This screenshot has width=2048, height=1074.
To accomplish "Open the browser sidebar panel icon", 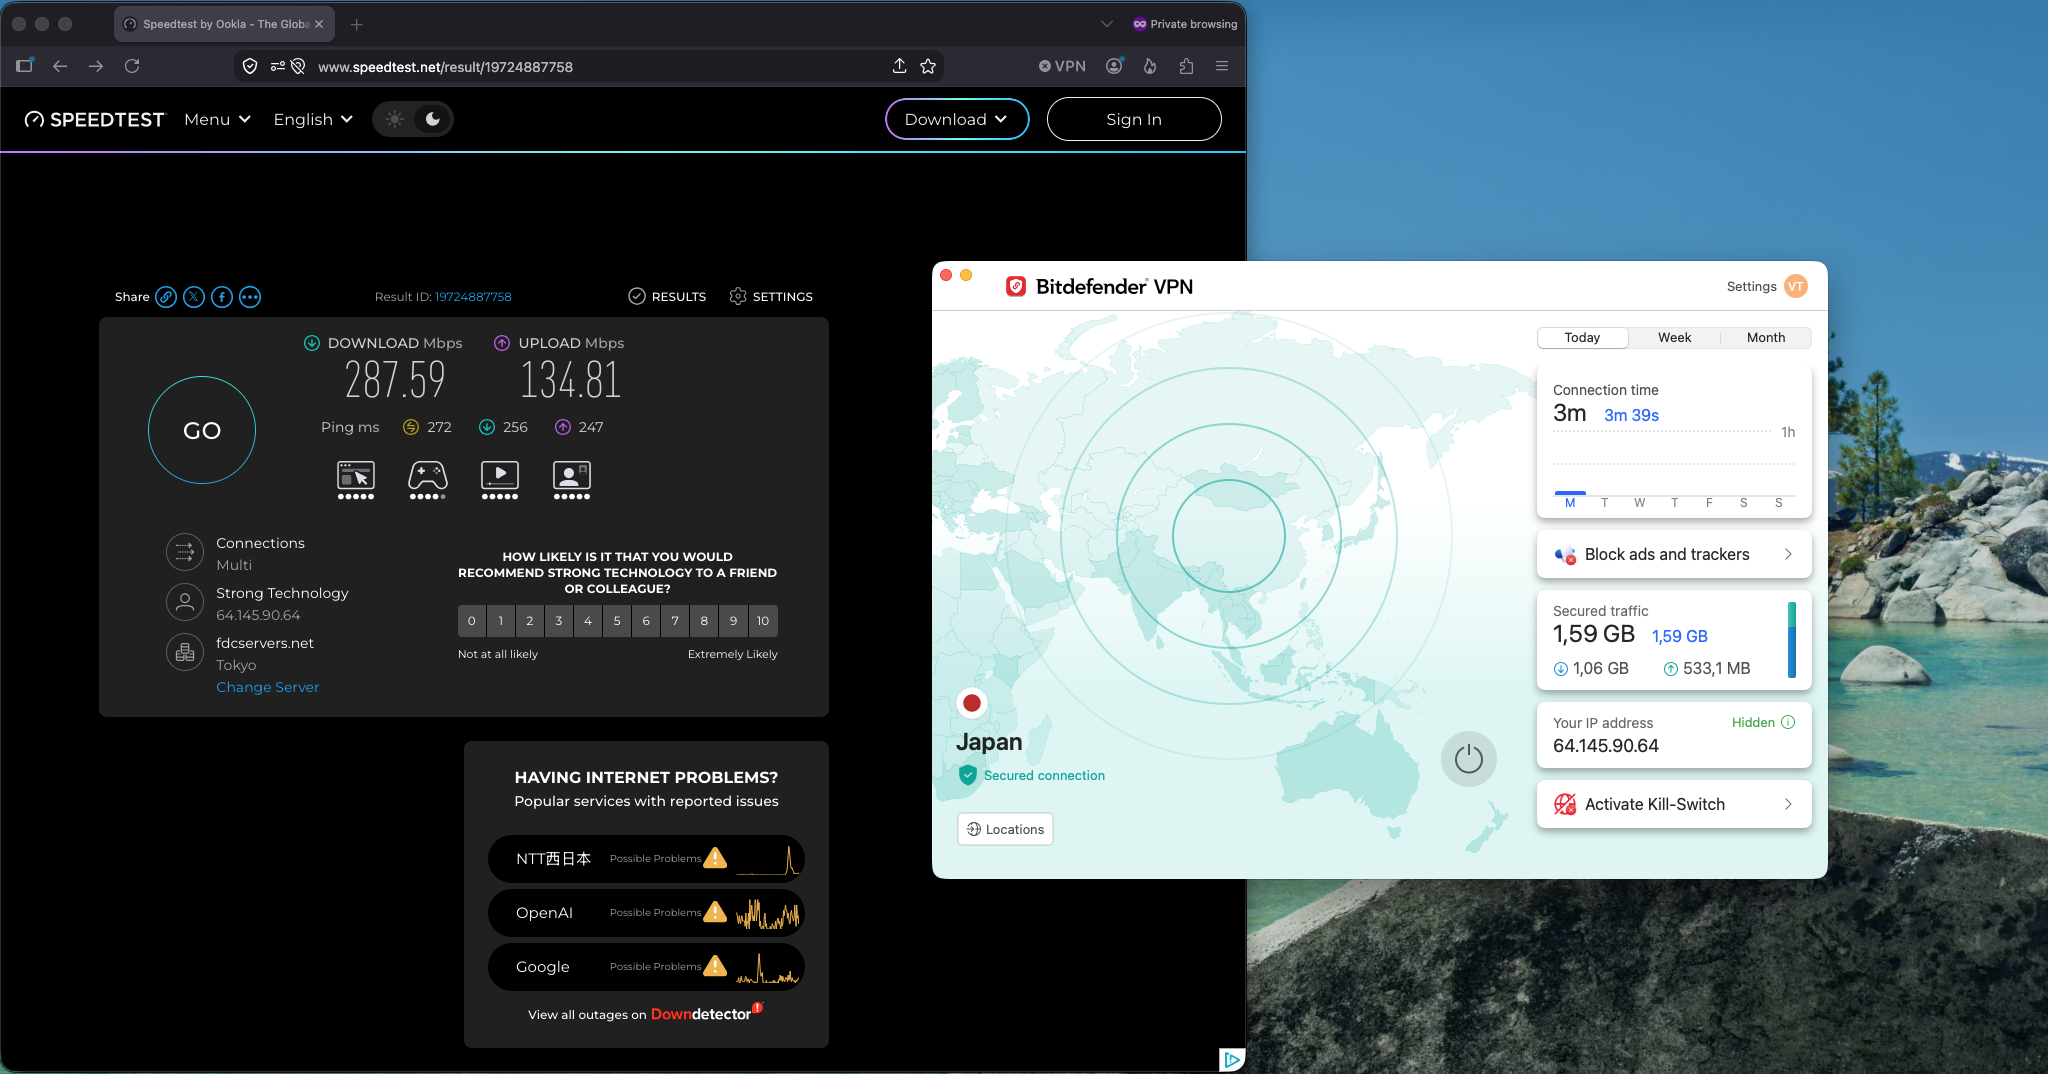I will [x=25, y=66].
